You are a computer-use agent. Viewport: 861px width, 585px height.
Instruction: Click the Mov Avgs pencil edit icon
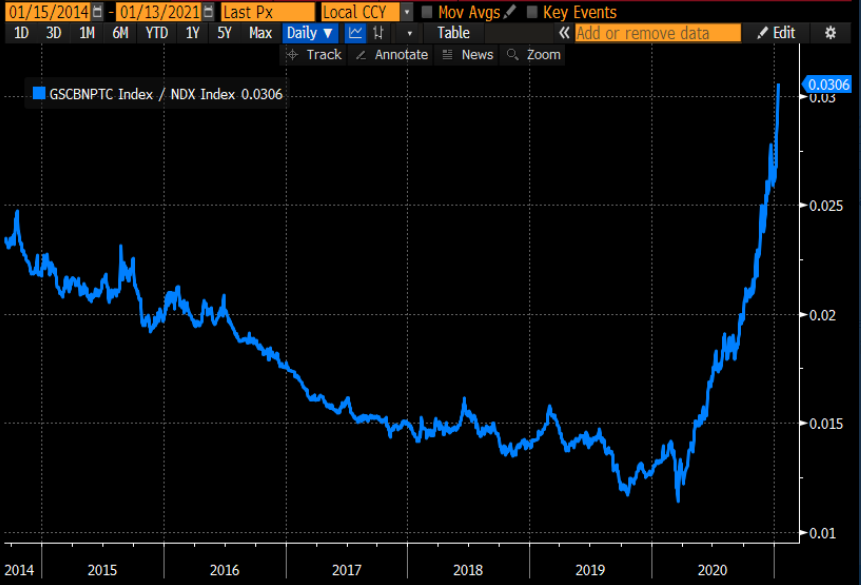[510, 12]
